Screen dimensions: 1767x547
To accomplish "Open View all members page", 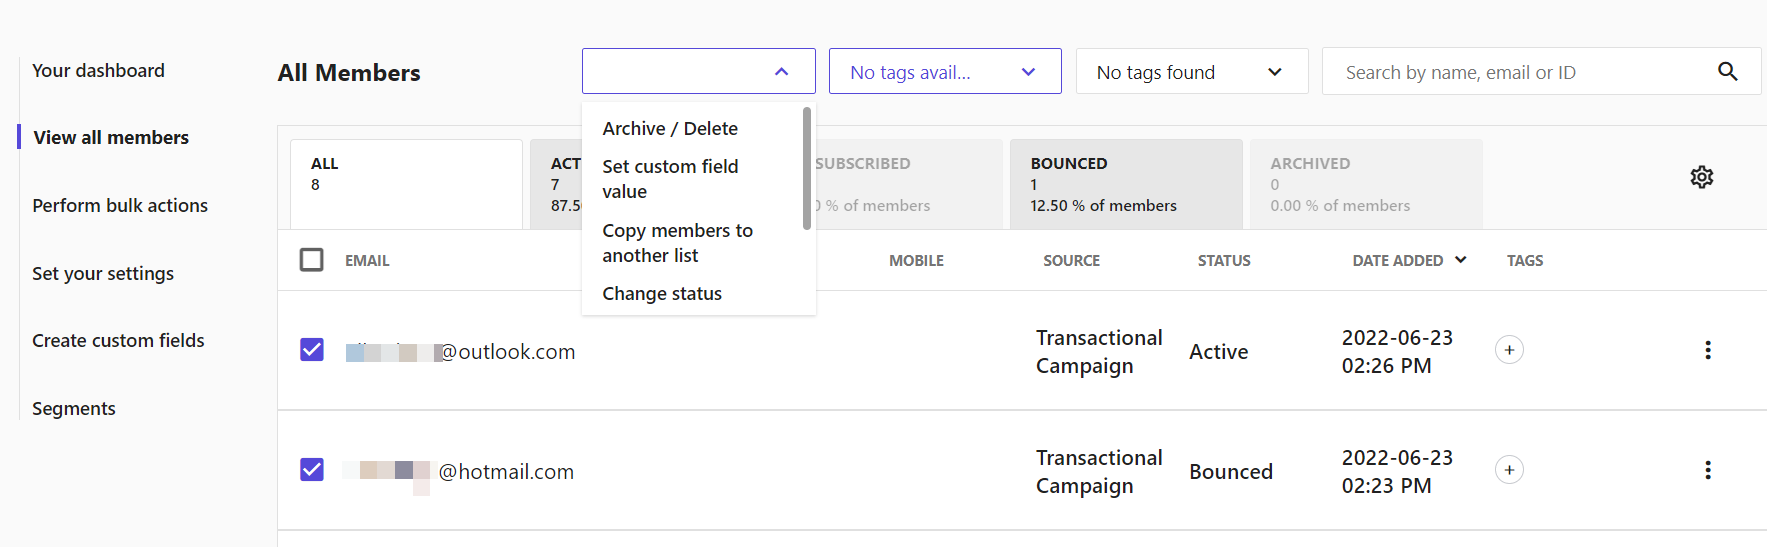I will pyautogui.click(x=111, y=137).
